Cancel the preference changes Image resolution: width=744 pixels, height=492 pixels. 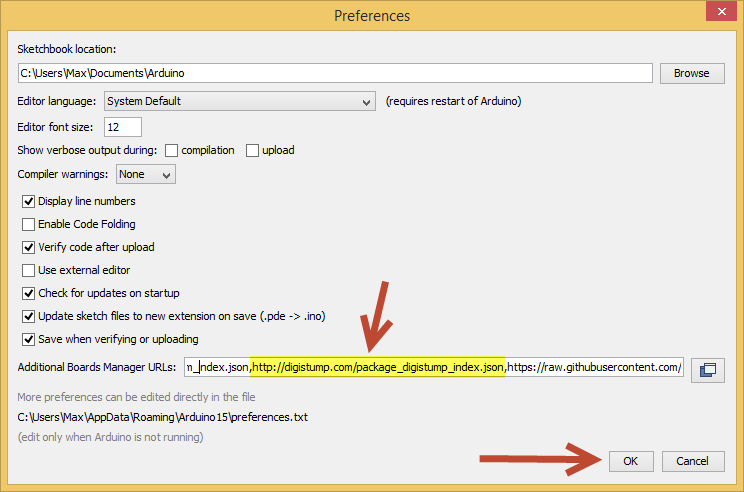[x=692, y=461]
